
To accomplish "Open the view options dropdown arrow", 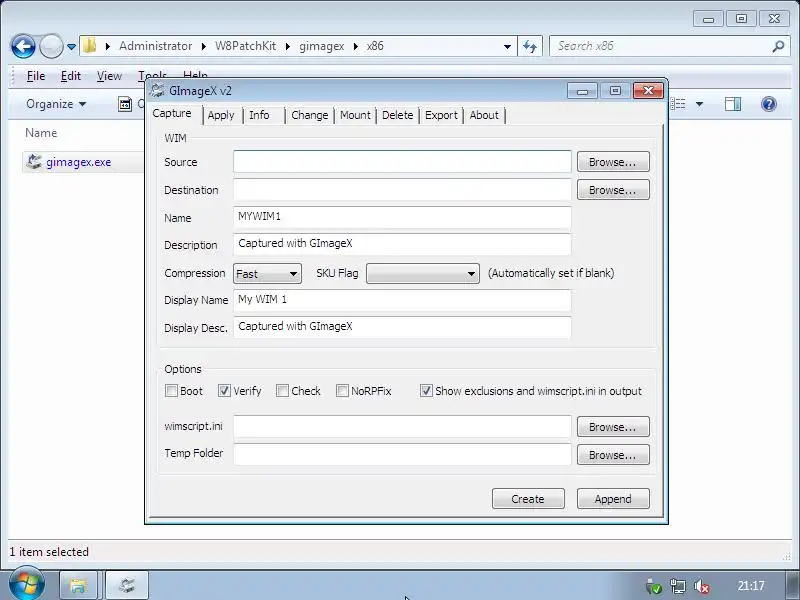I will [x=699, y=104].
